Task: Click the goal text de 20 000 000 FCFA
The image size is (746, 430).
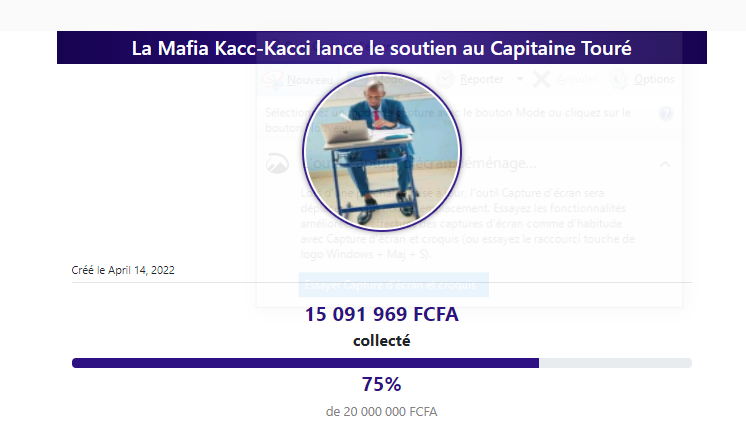Action: pyautogui.click(x=381, y=411)
